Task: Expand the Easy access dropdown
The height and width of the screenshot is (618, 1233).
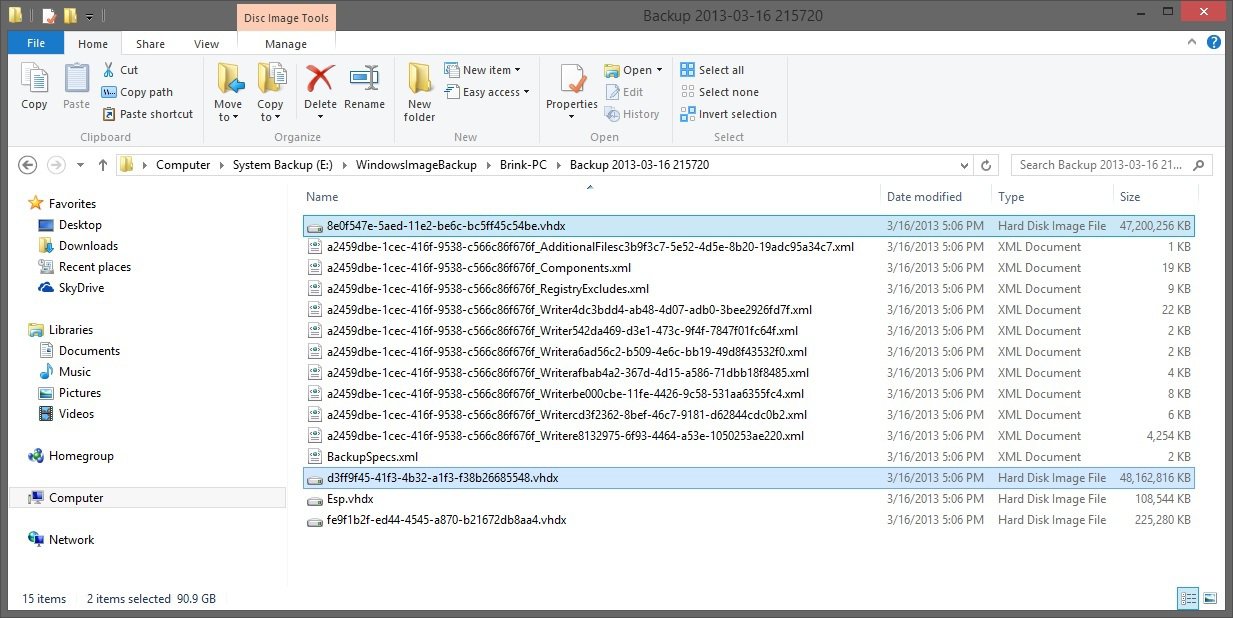Action: click(x=526, y=92)
